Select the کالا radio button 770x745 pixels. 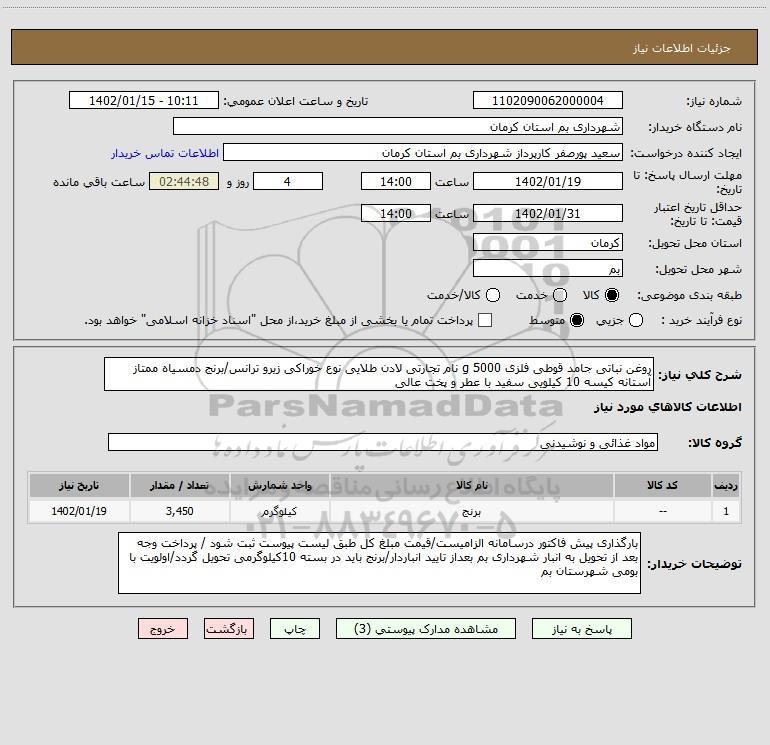pos(612,295)
